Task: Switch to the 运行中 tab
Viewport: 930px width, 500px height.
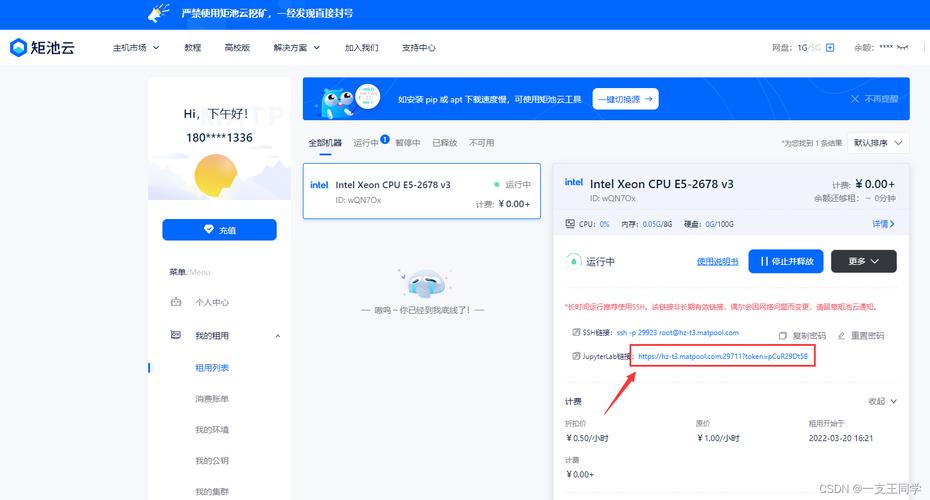Action: point(366,143)
